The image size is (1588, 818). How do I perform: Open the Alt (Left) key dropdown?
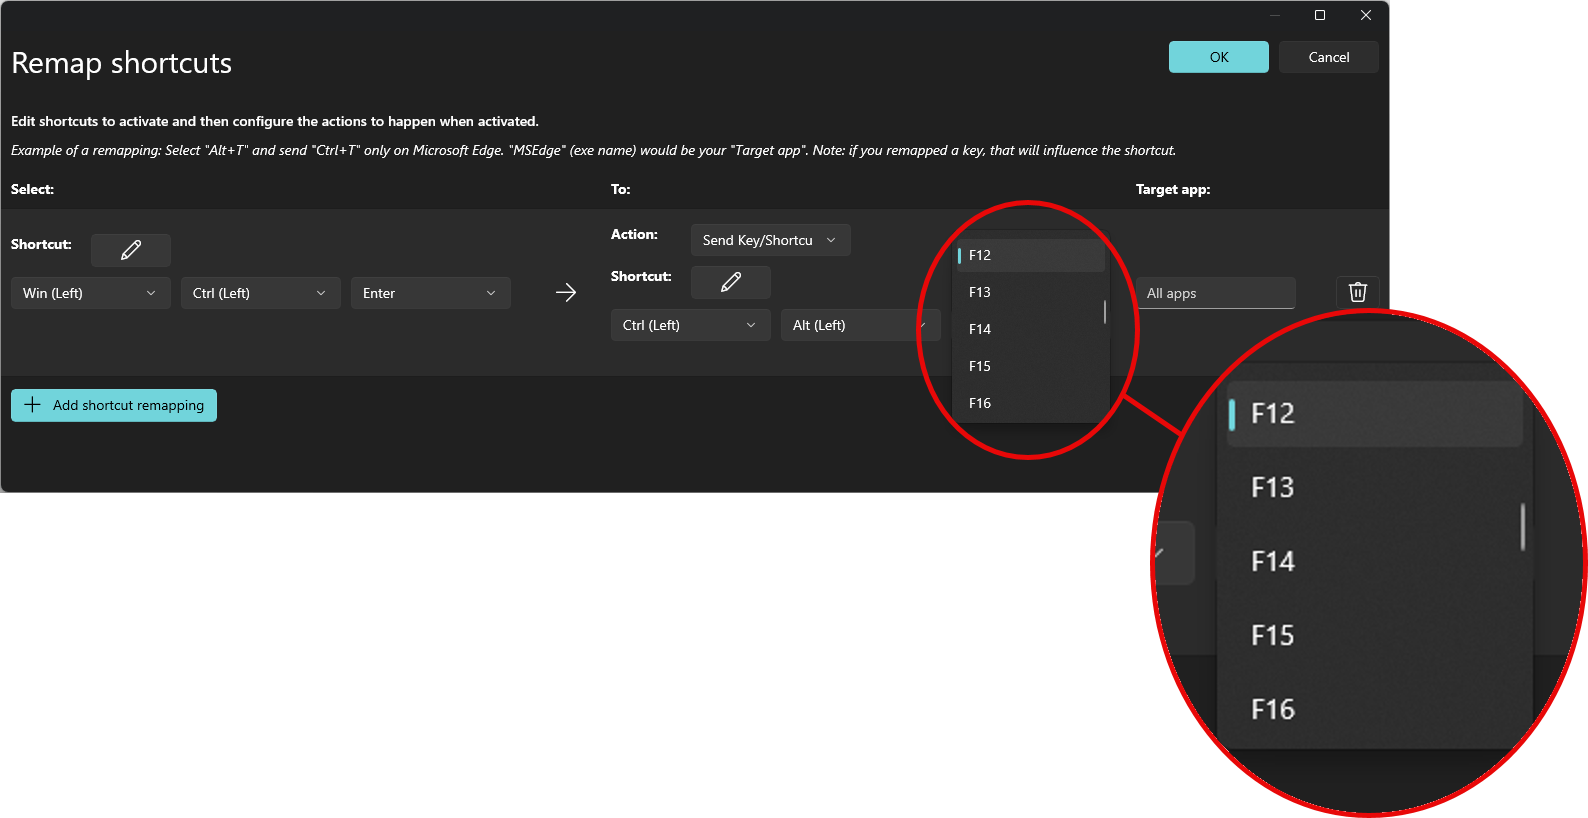(861, 325)
